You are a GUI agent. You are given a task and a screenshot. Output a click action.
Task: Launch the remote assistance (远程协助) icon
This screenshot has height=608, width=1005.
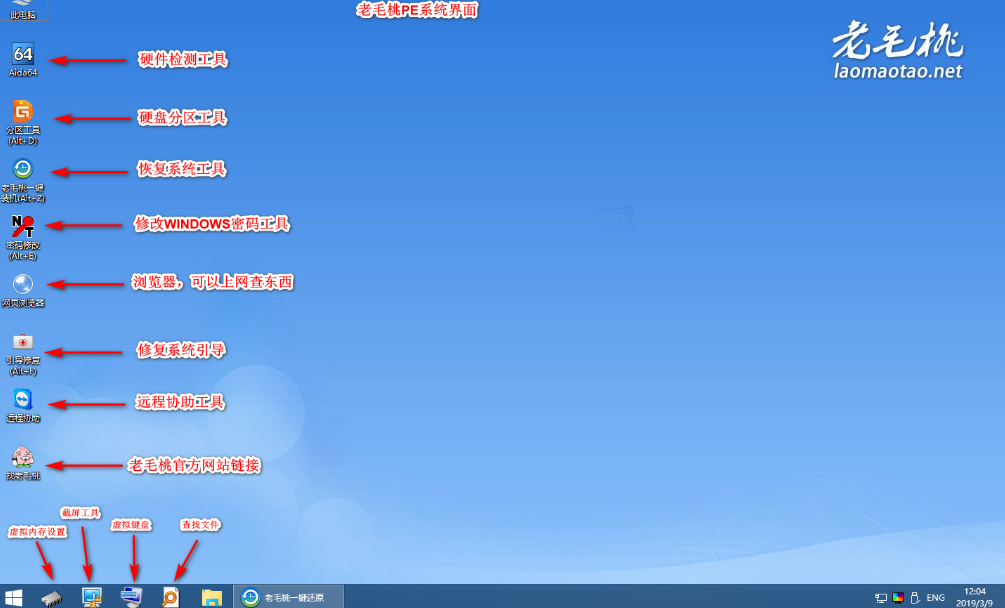(x=23, y=399)
